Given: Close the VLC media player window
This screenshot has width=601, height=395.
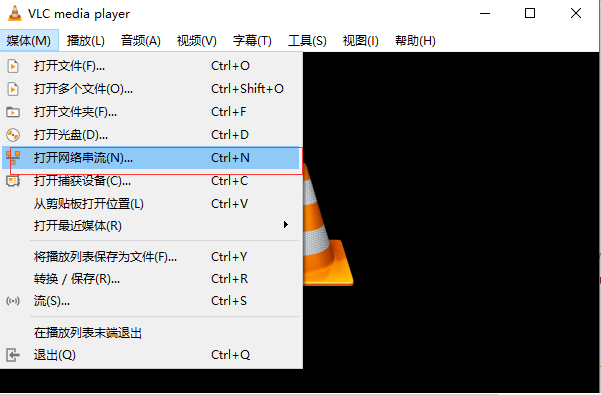Looking at the screenshot, I should (x=576, y=13).
